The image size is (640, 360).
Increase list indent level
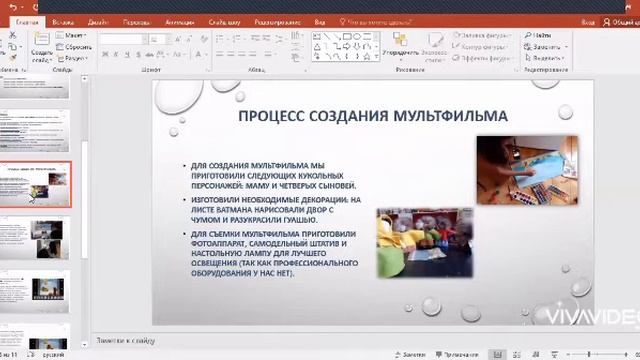pyautogui.click(x=267, y=39)
